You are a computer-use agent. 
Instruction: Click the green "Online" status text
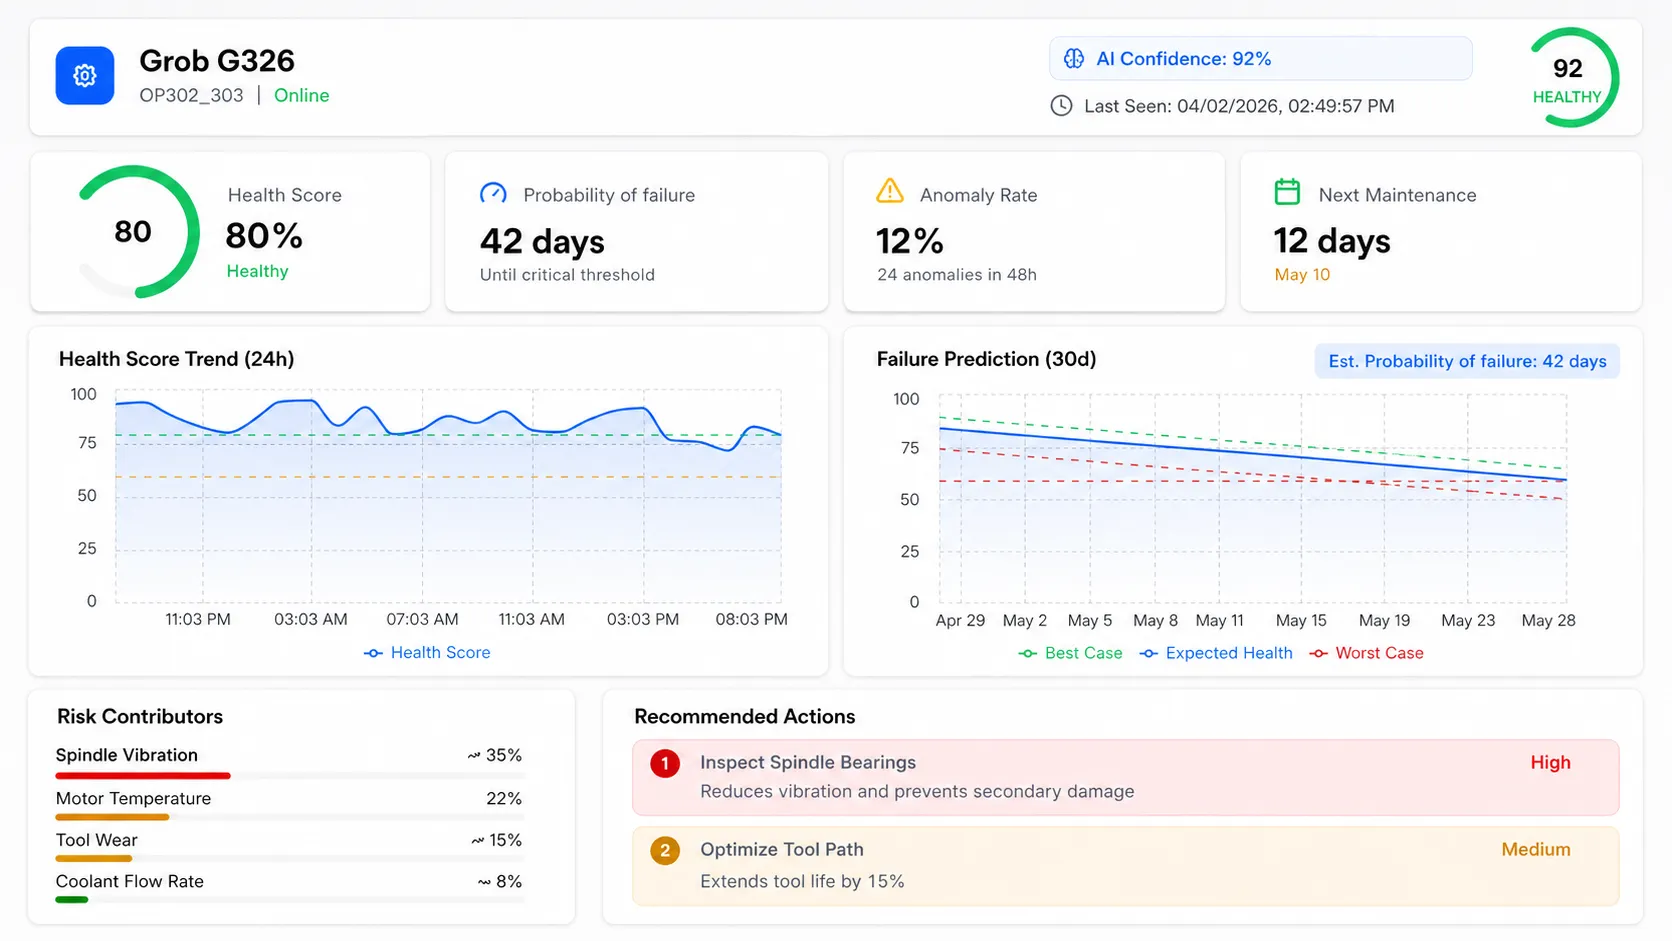[x=301, y=96]
